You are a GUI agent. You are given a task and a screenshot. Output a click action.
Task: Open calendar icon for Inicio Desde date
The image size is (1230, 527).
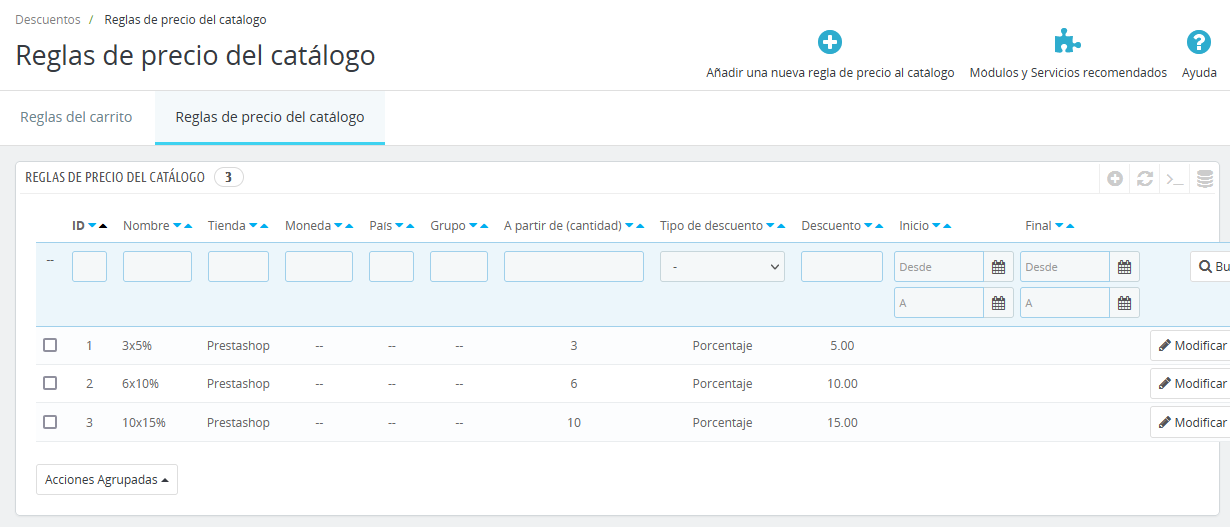pos(998,267)
